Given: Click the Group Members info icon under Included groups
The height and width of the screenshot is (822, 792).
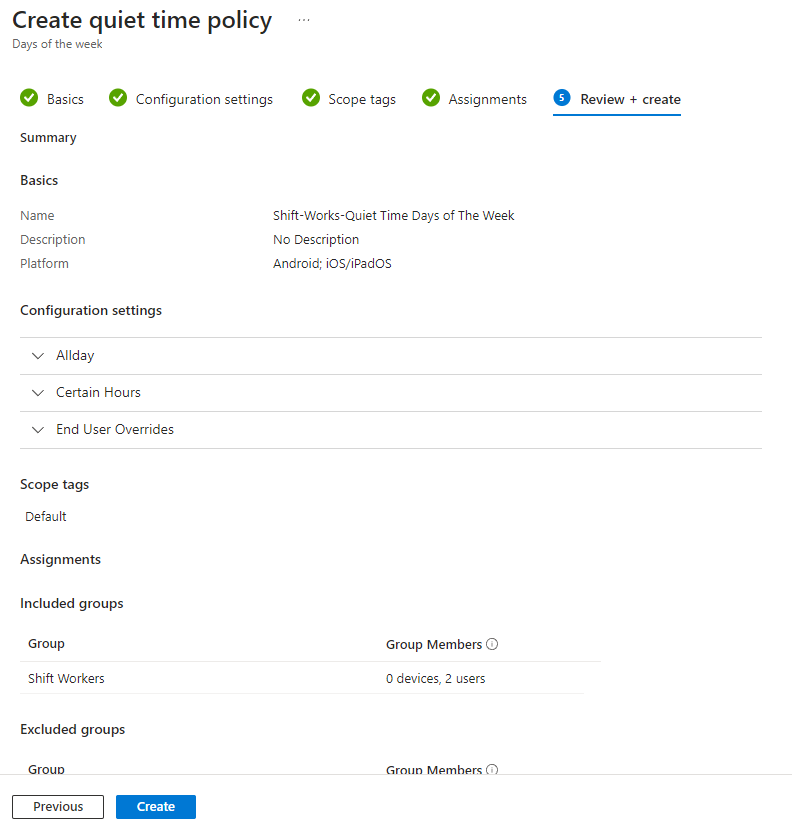Looking at the screenshot, I should 492,644.
